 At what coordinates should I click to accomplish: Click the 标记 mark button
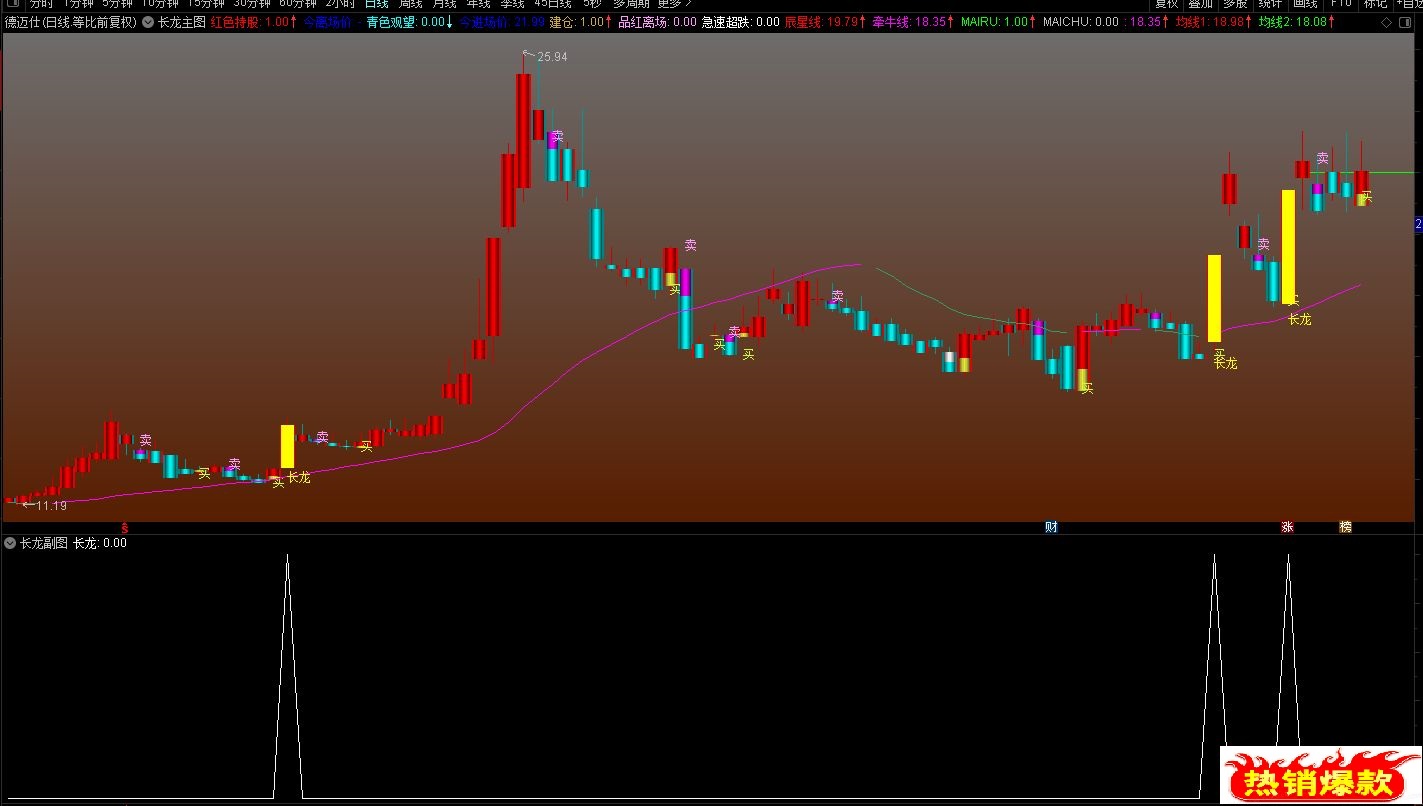(1375, 4)
